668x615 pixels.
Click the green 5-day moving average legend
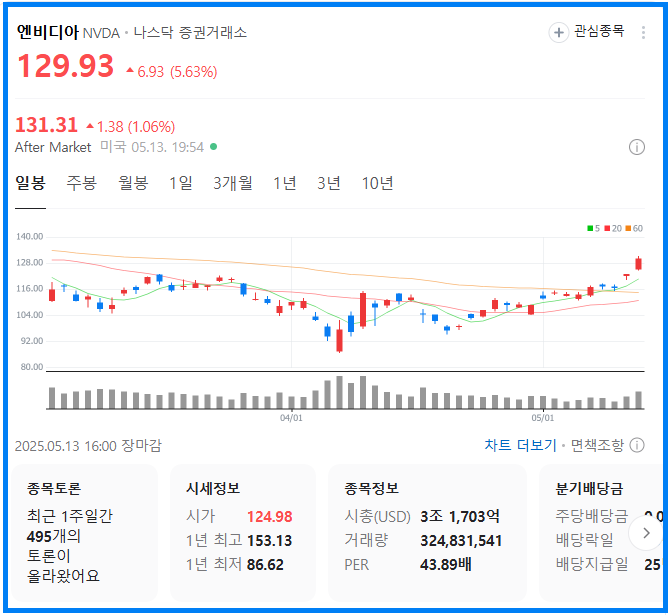(x=593, y=229)
